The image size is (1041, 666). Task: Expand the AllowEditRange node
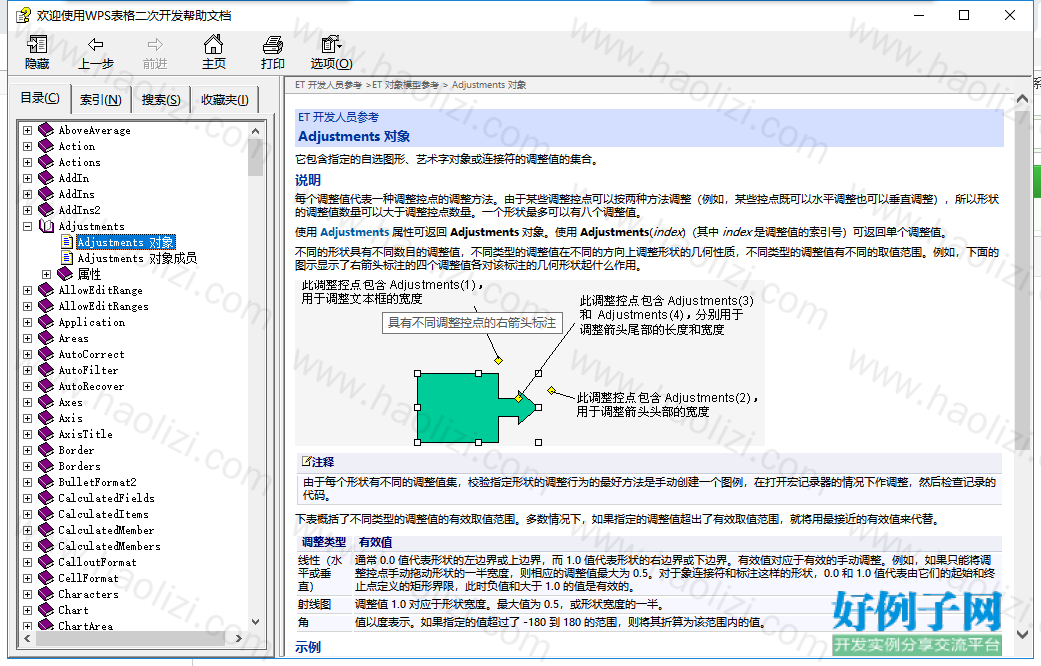[27, 290]
